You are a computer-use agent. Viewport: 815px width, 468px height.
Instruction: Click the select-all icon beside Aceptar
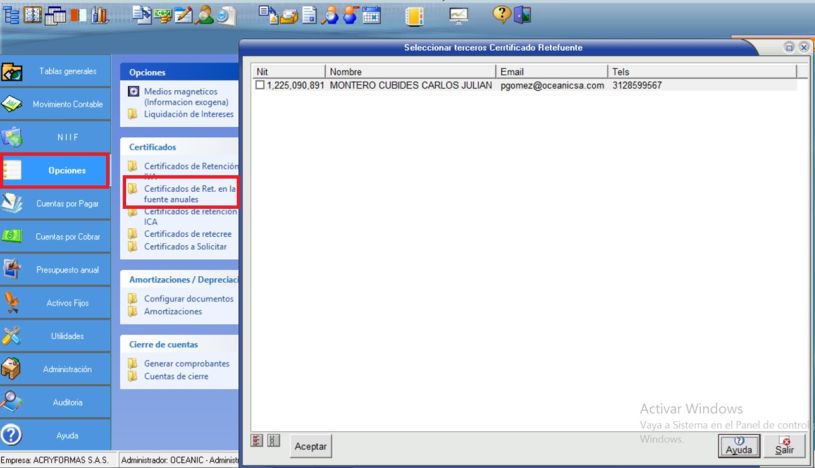coord(258,441)
